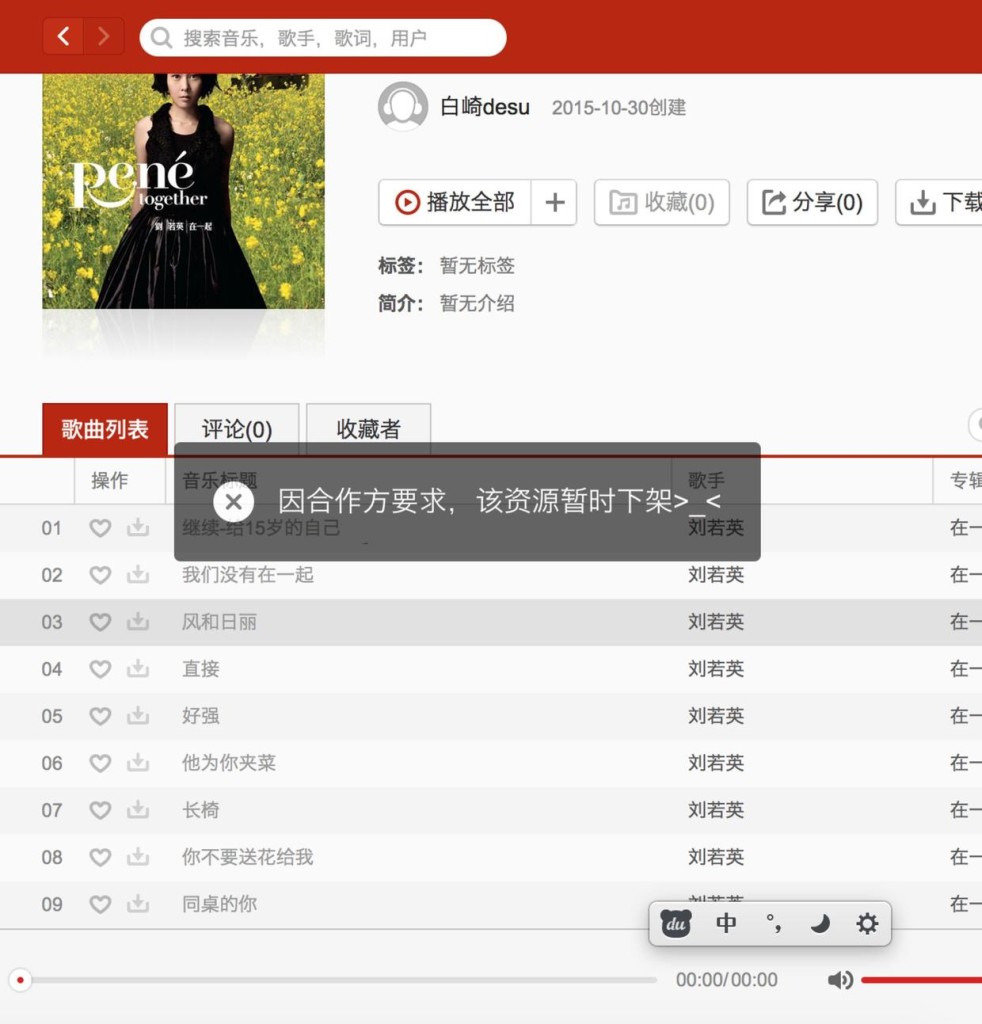Like song 08 你不要送花给我

pos(100,857)
